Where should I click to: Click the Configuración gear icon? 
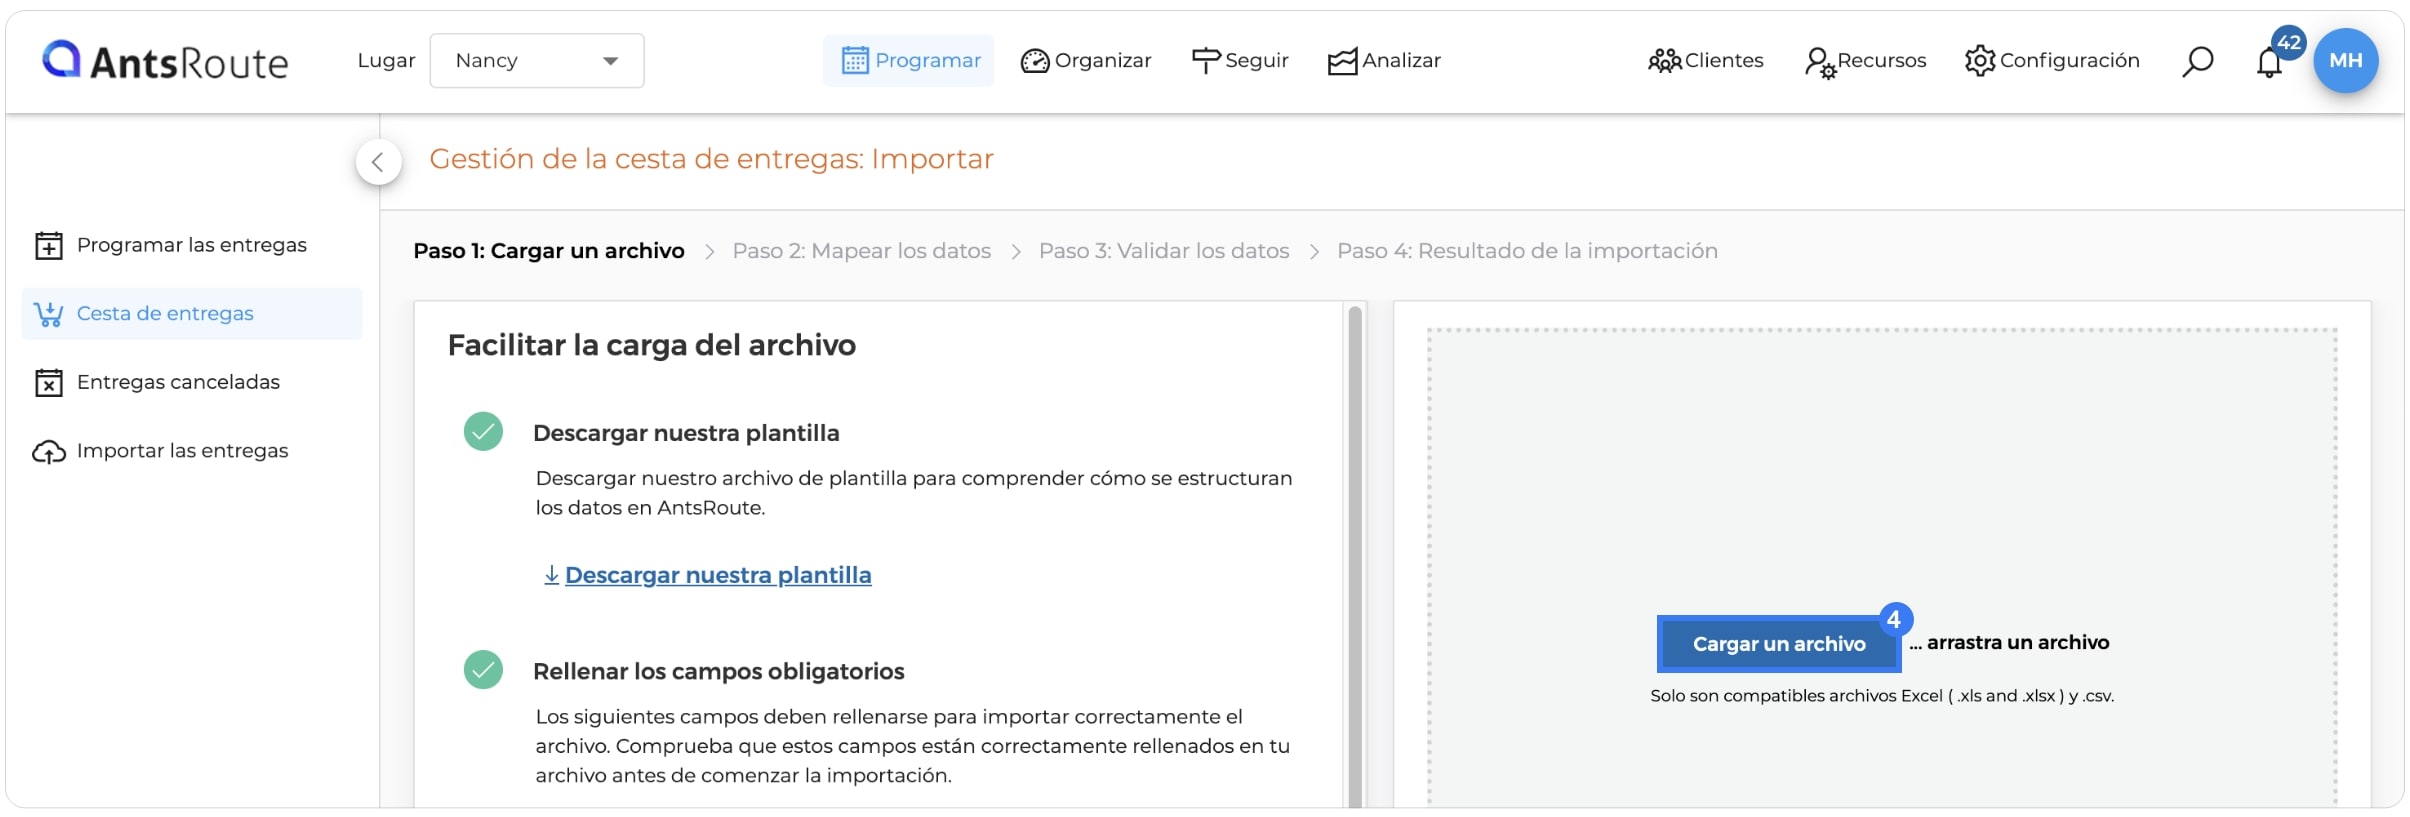(1980, 61)
